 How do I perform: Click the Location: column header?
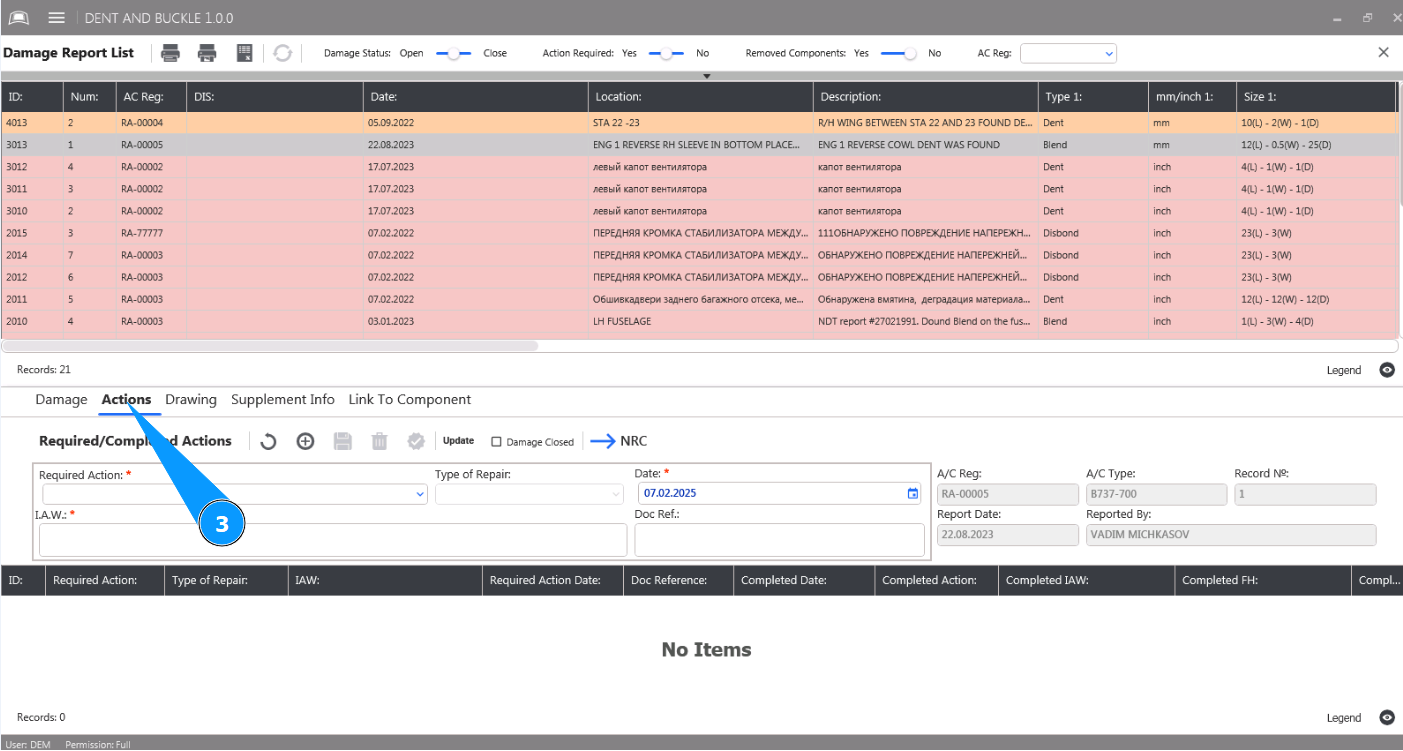tap(701, 97)
